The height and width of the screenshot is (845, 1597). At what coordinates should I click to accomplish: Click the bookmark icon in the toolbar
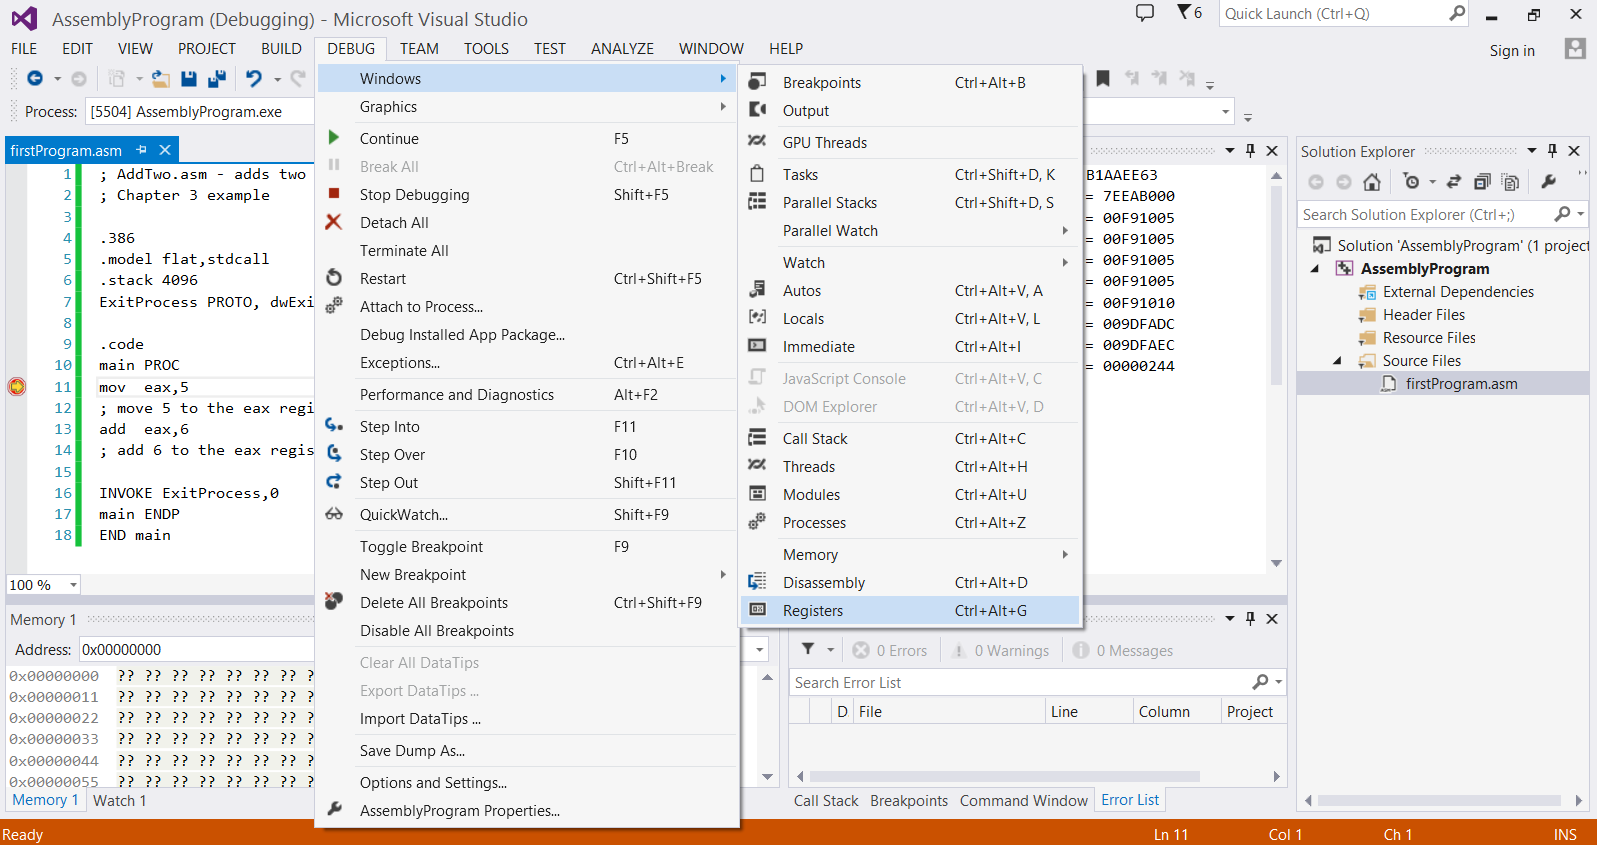(x=1103, y=78)
